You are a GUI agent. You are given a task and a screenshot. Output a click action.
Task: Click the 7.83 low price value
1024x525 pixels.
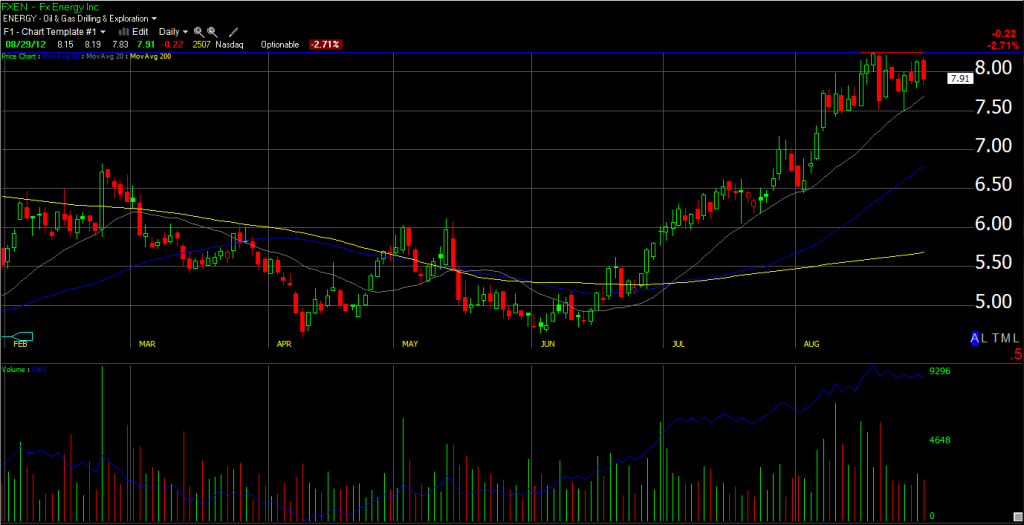tap(120, 44)
